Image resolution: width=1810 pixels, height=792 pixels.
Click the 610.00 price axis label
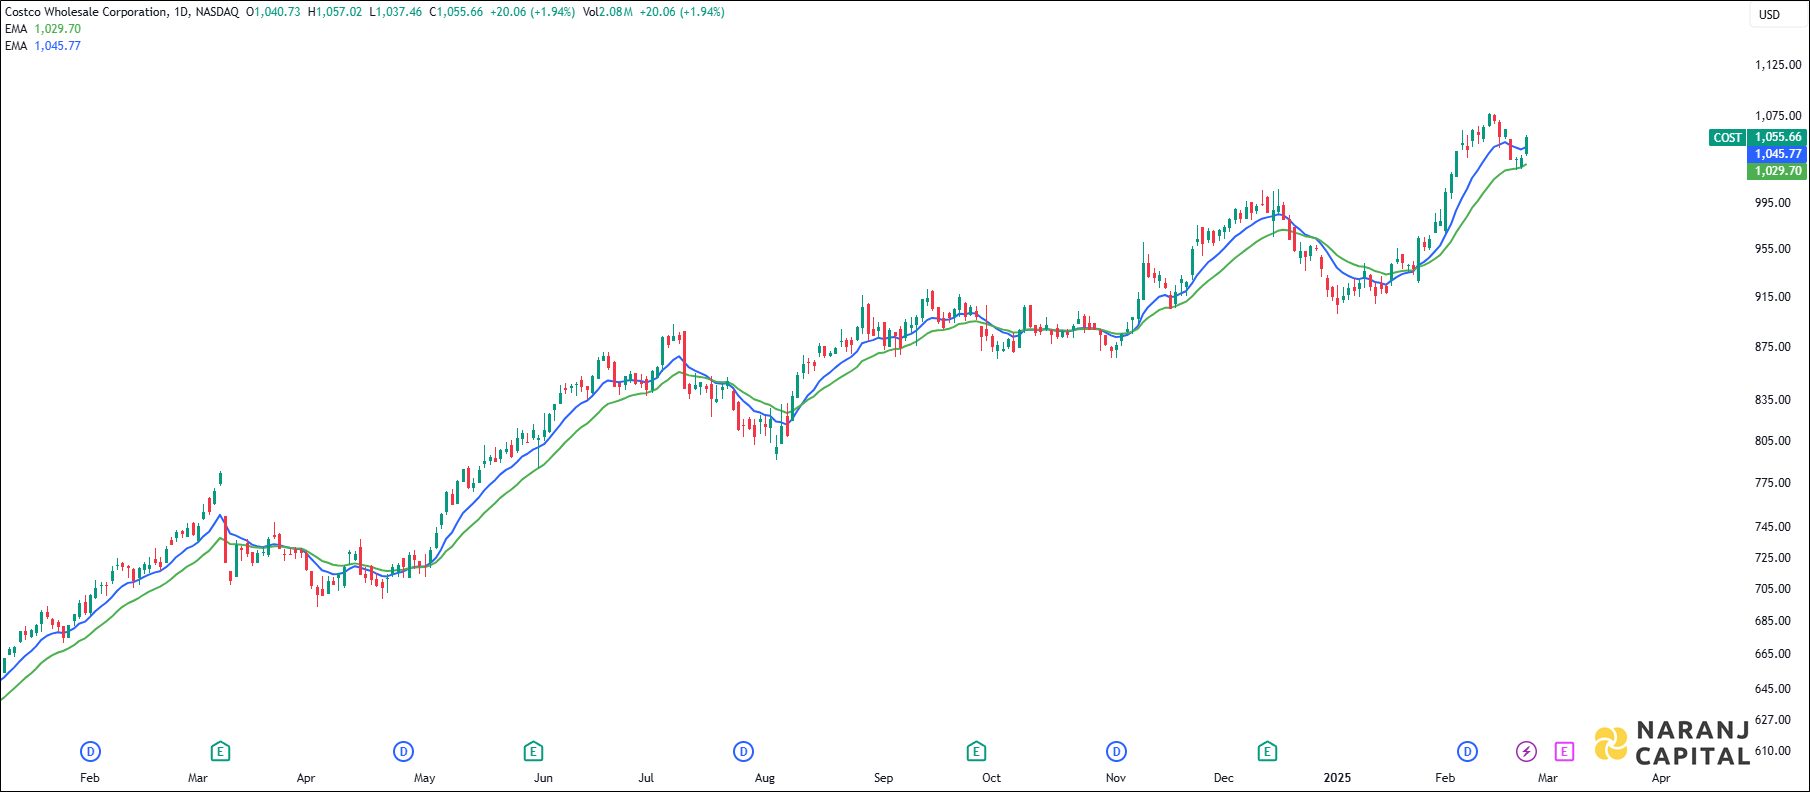click(1773, 751)
